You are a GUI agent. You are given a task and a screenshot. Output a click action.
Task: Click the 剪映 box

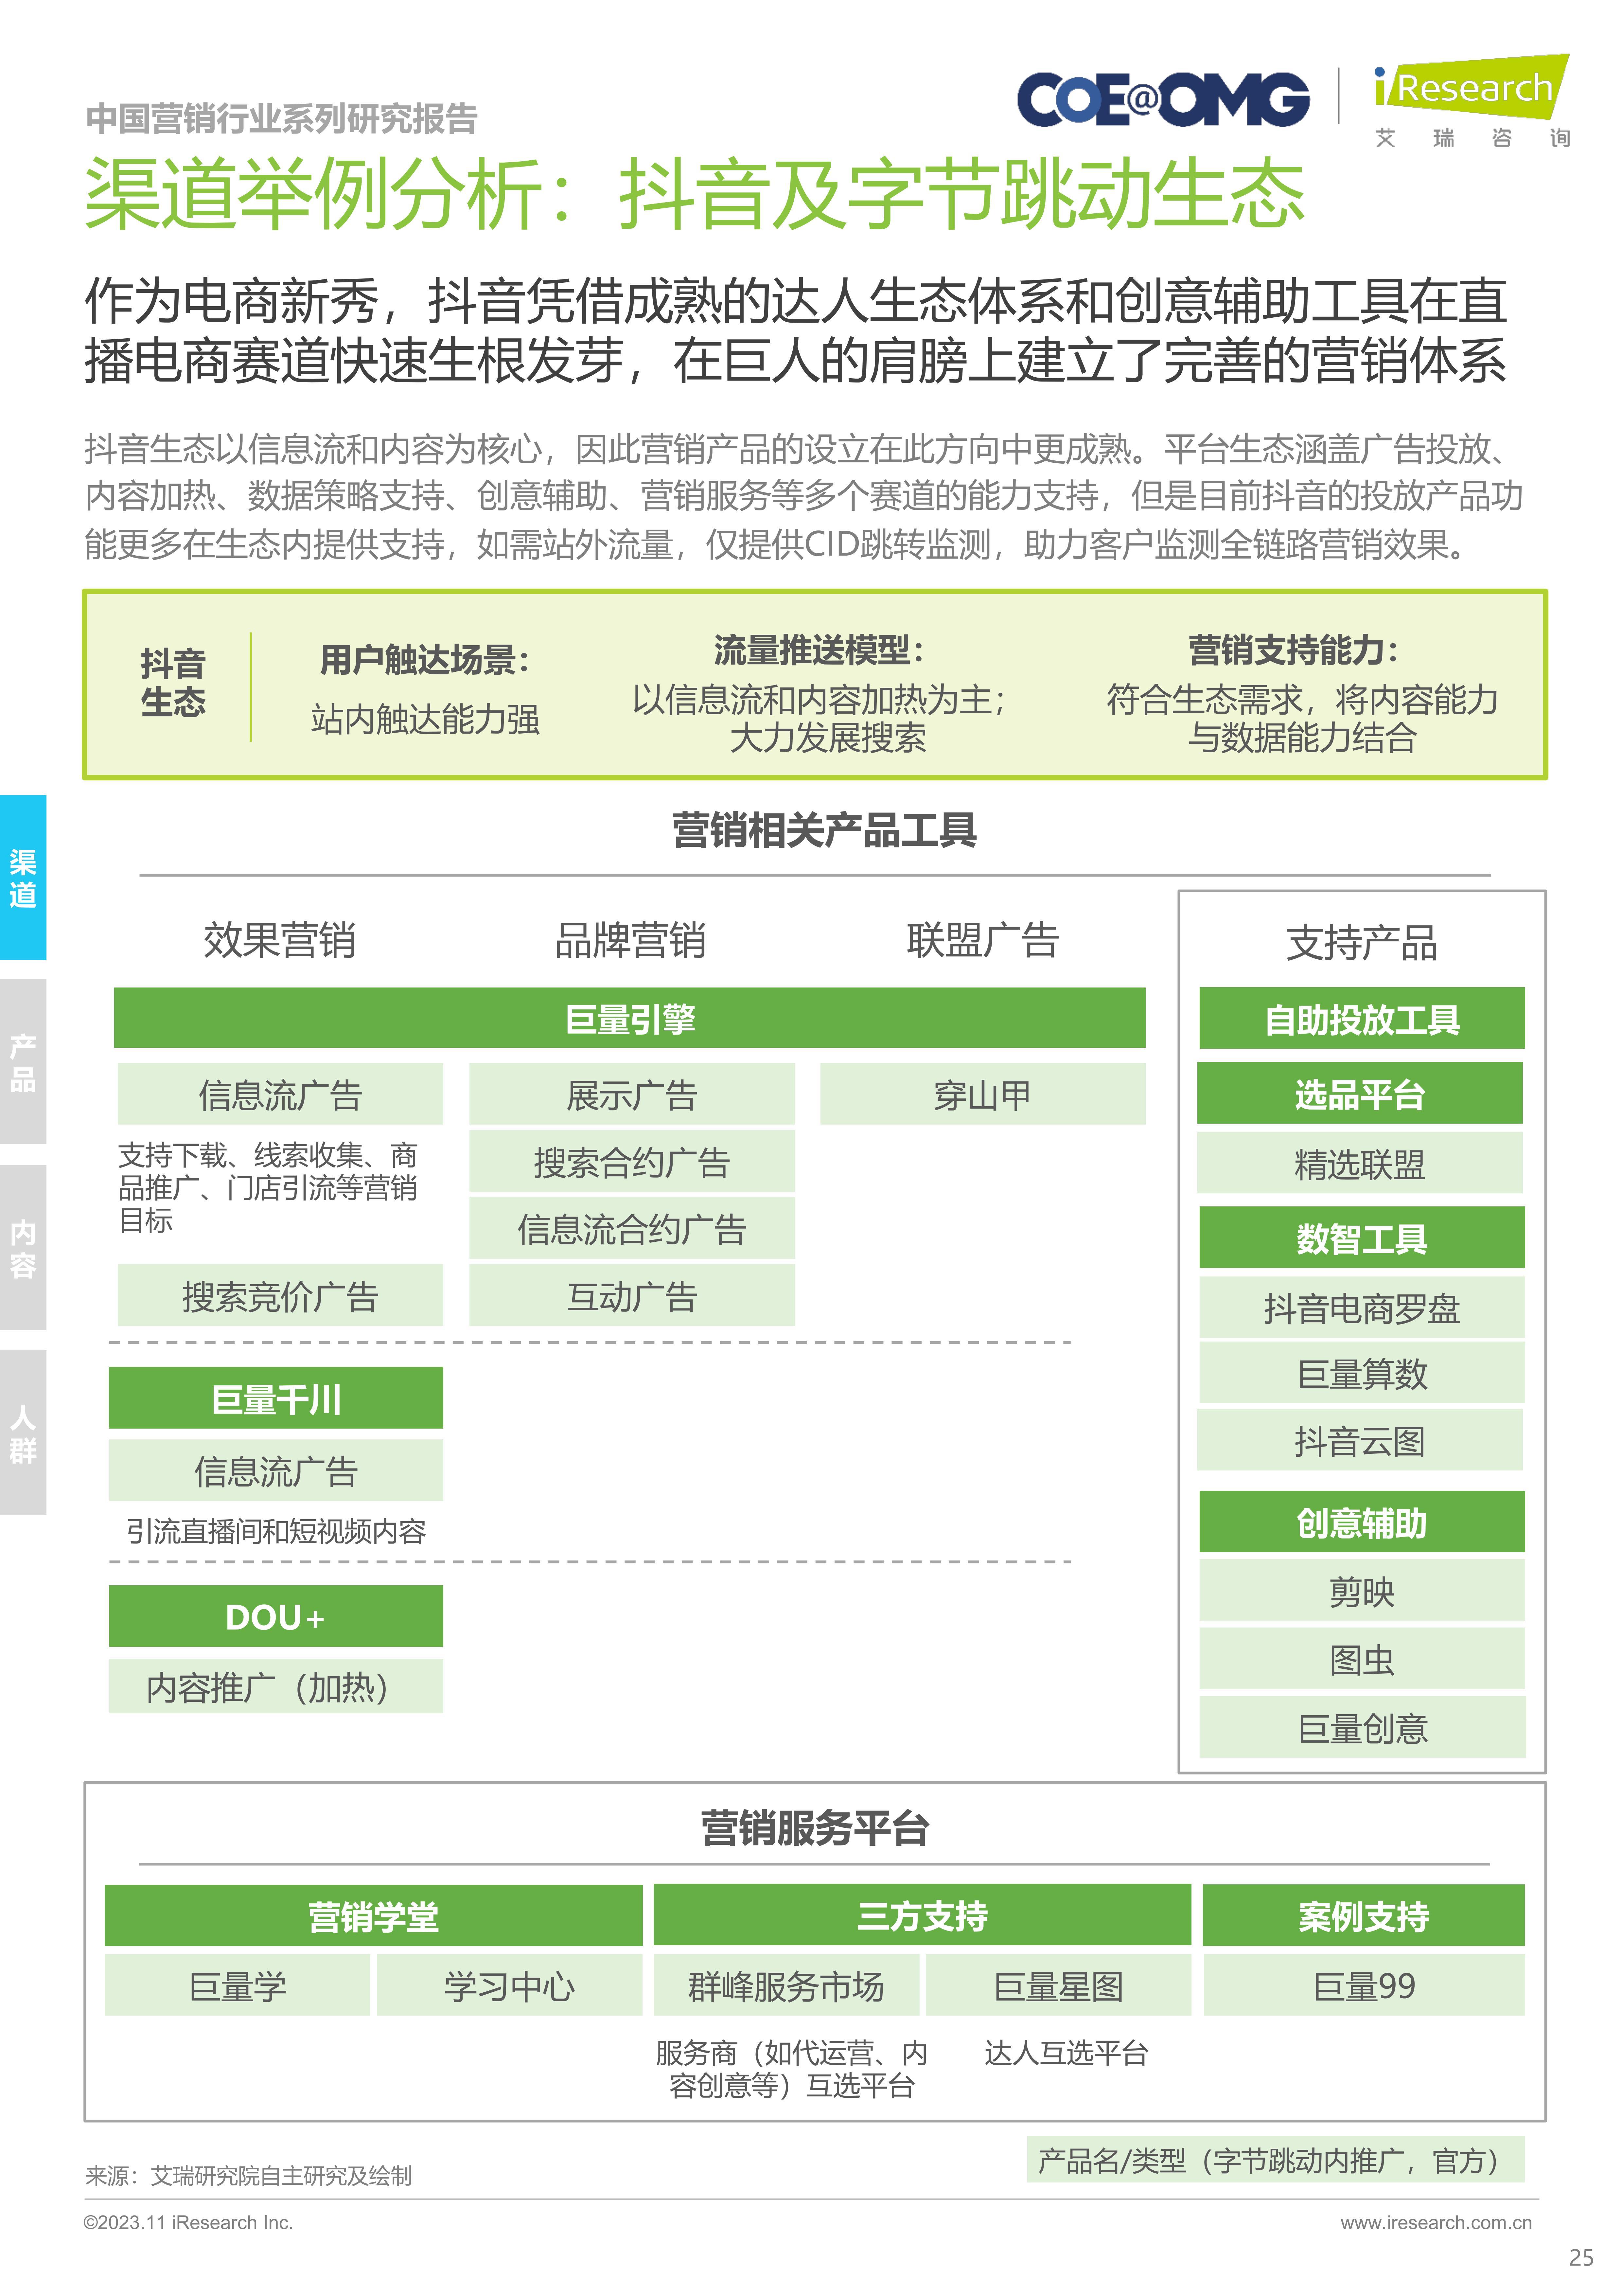tap(1362, 1590)
